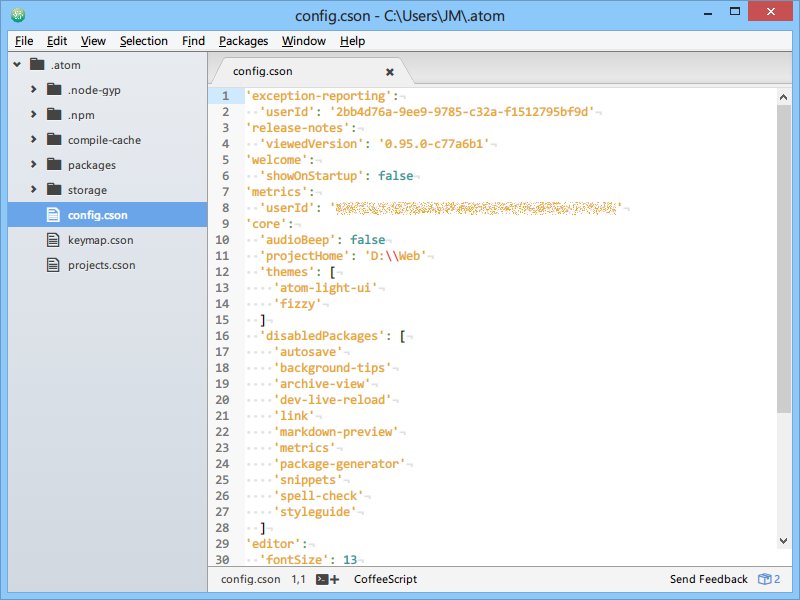Open the Find menu
The width and height of the screenshot is (800, 600).
[193, 41]
